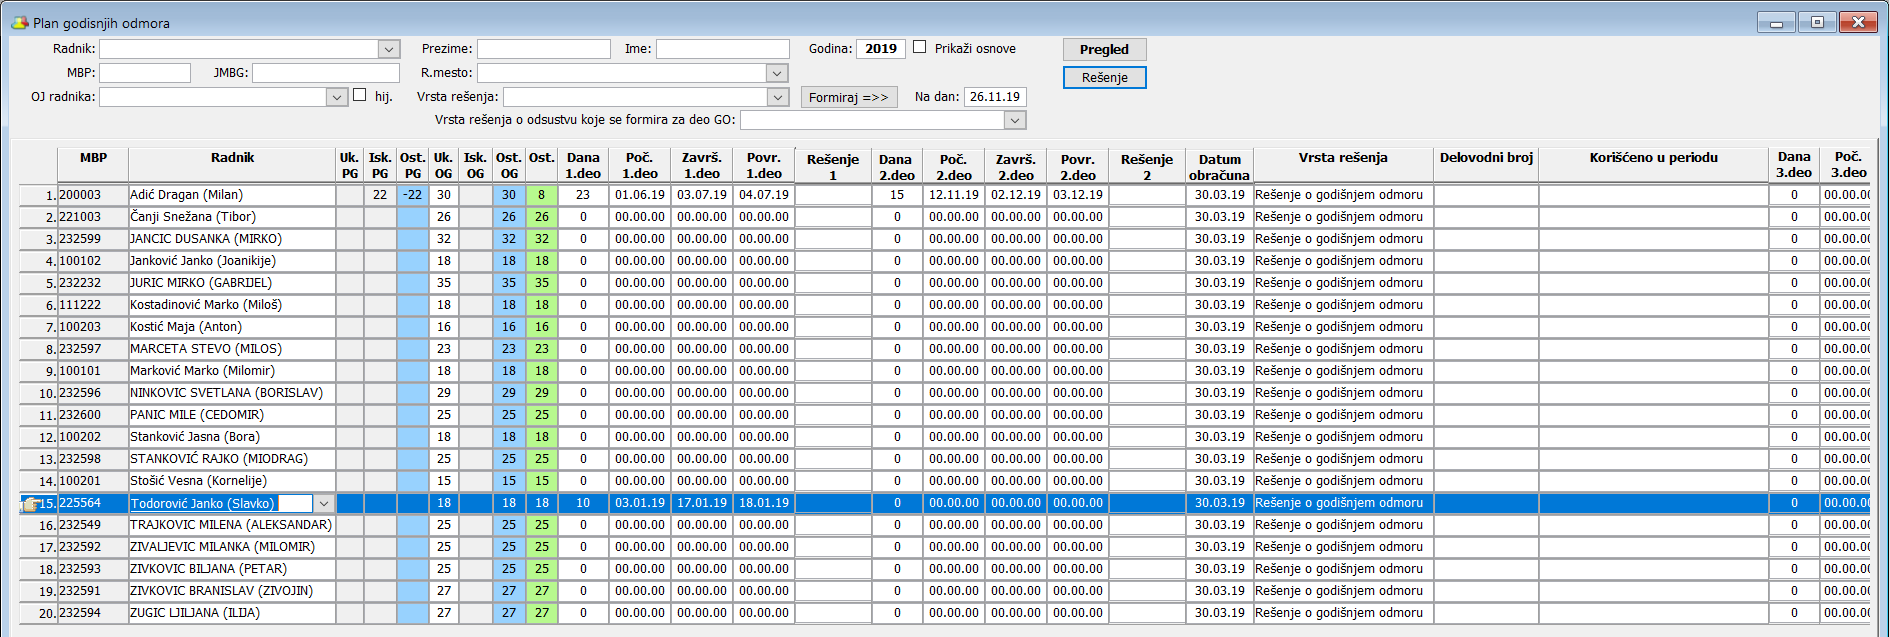Image resolution: width=1890 pixels, height=637 pixels.
Task: Toggle the hij. checkbox
Action: coord(360,95)
